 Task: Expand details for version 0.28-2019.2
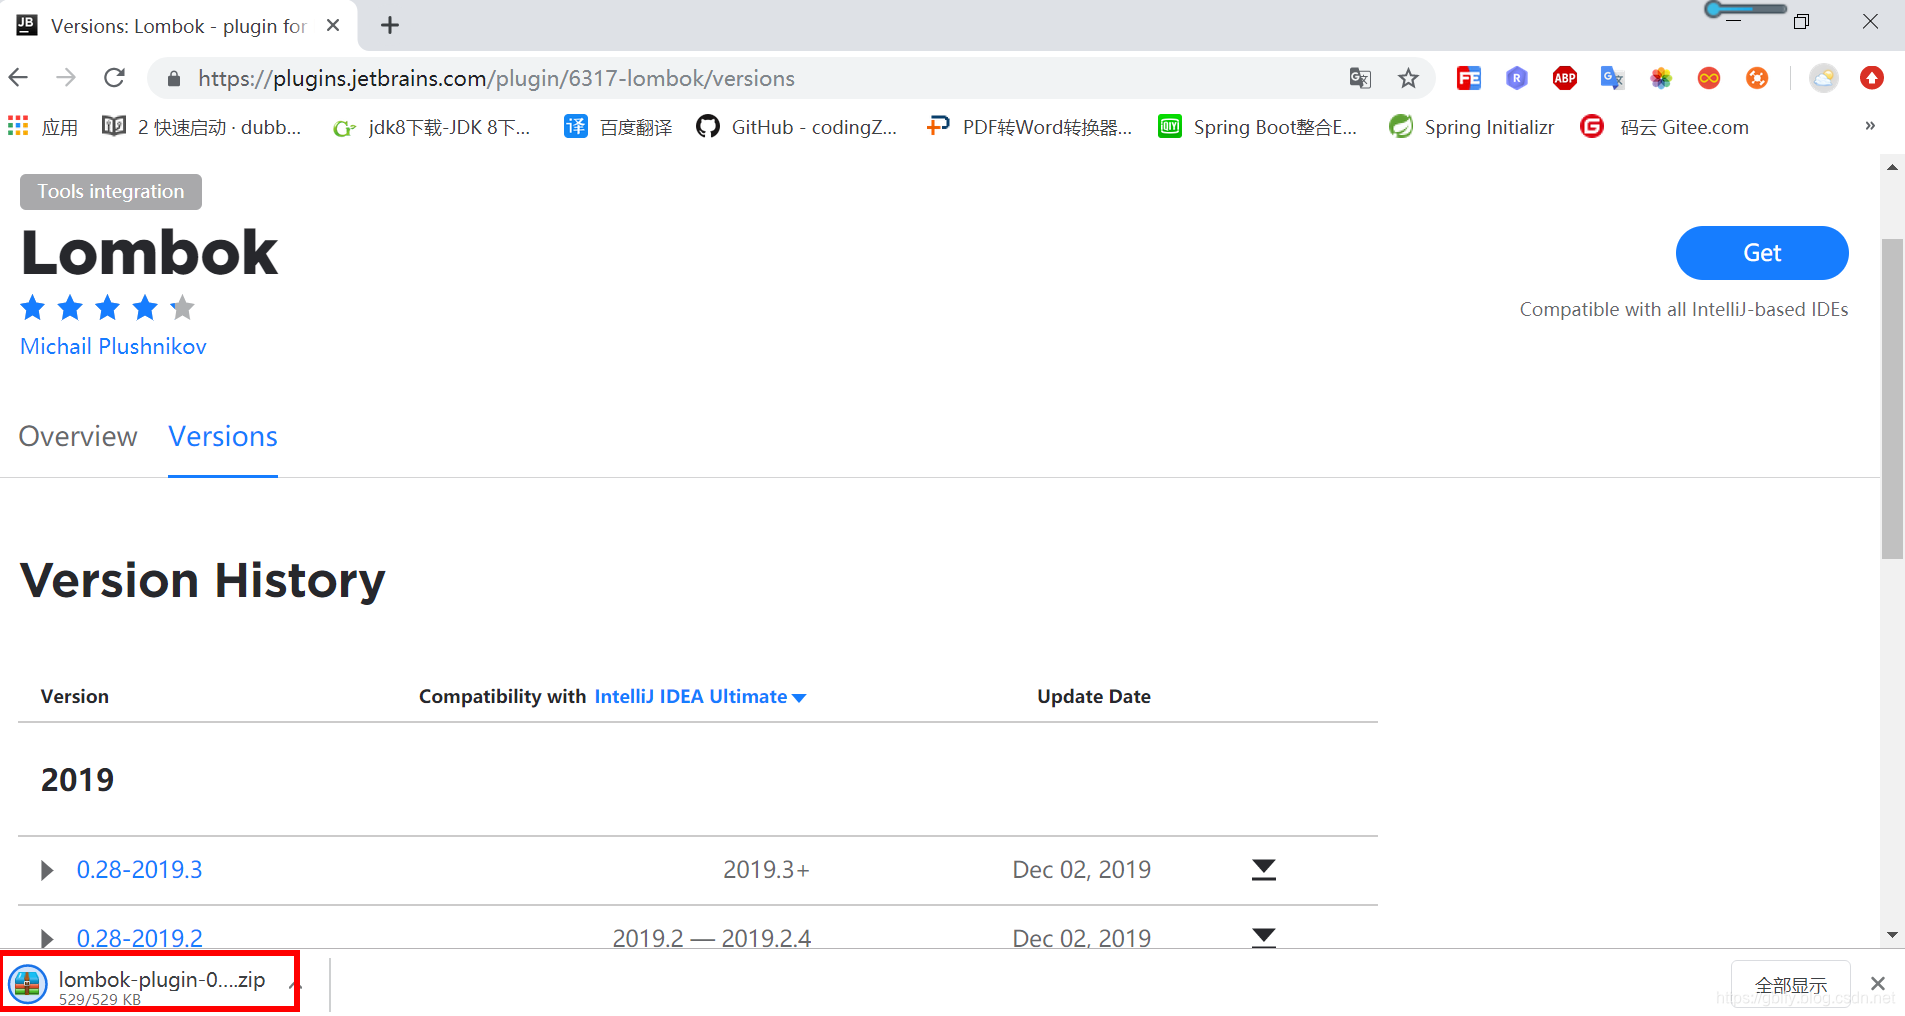click(46, 938)
